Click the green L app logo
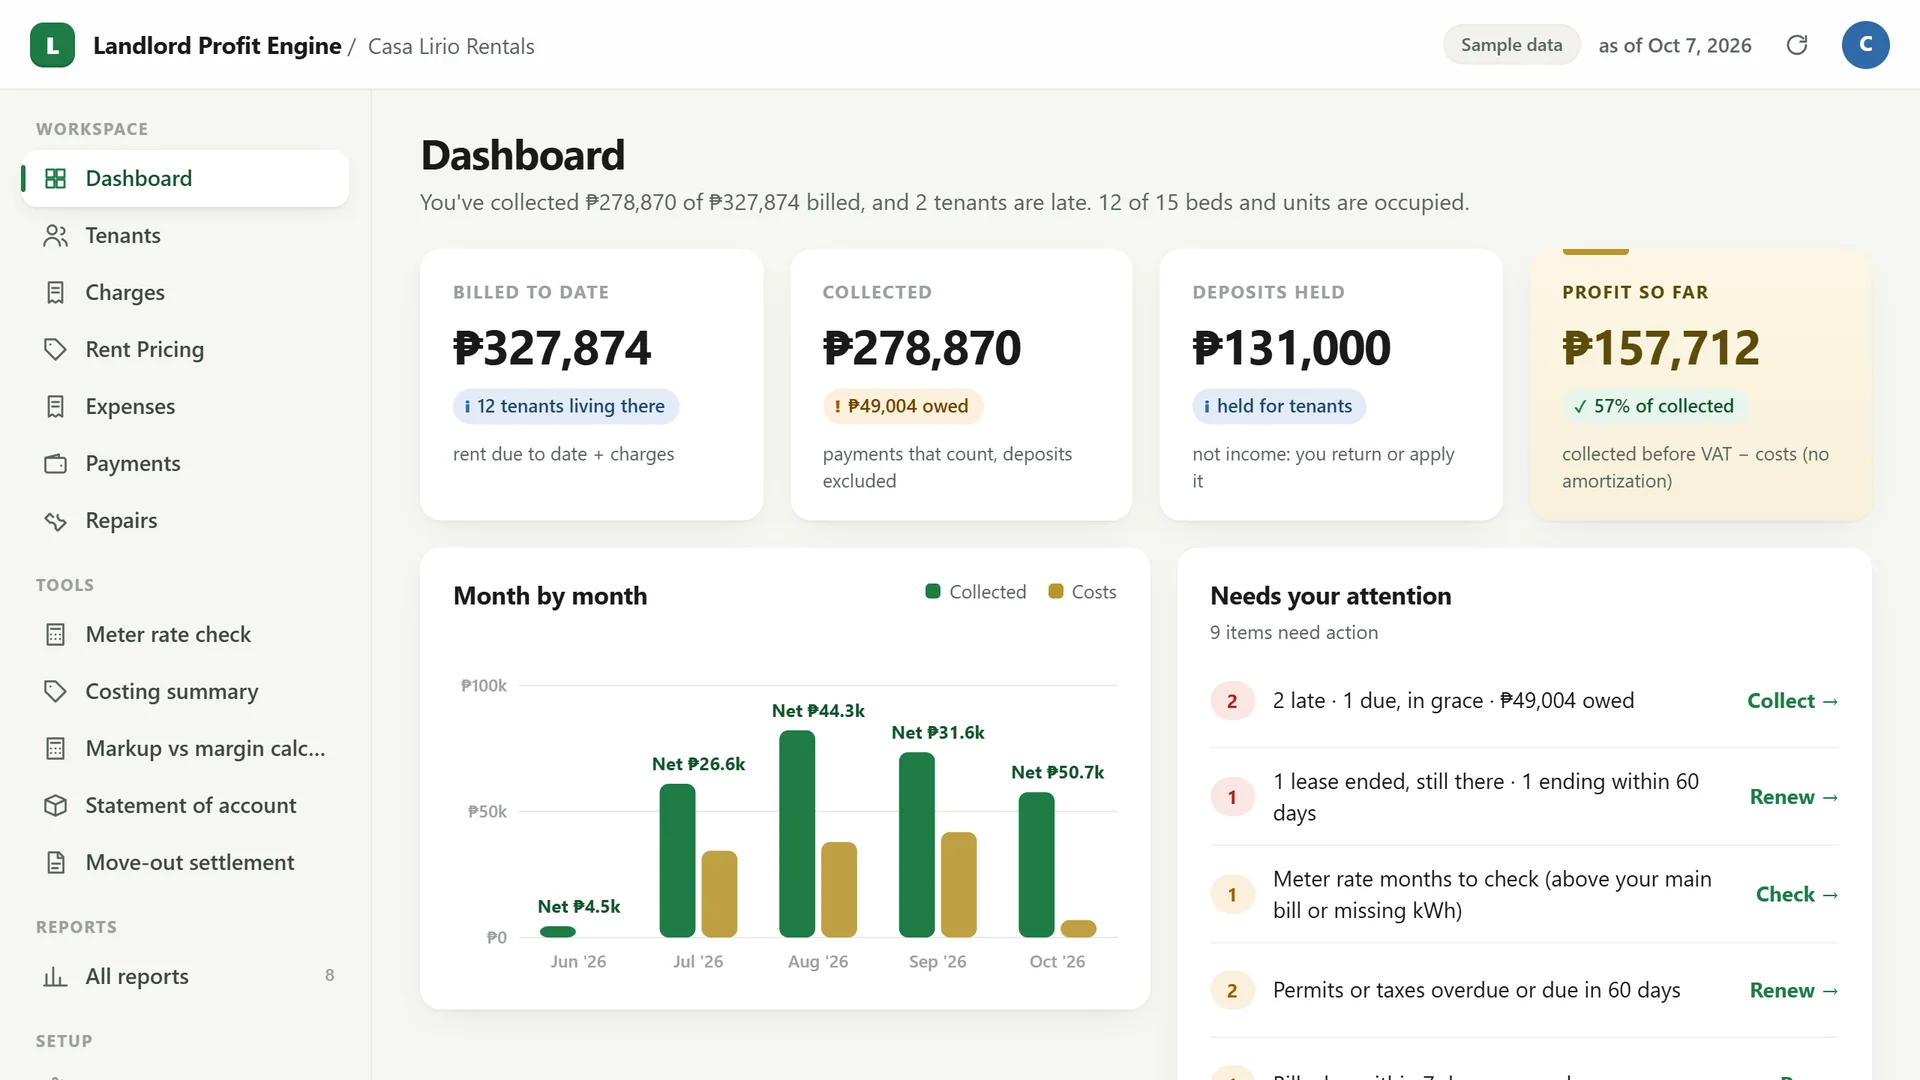The height and width of the screenshot is (1080, 1920). coord(52,45)
